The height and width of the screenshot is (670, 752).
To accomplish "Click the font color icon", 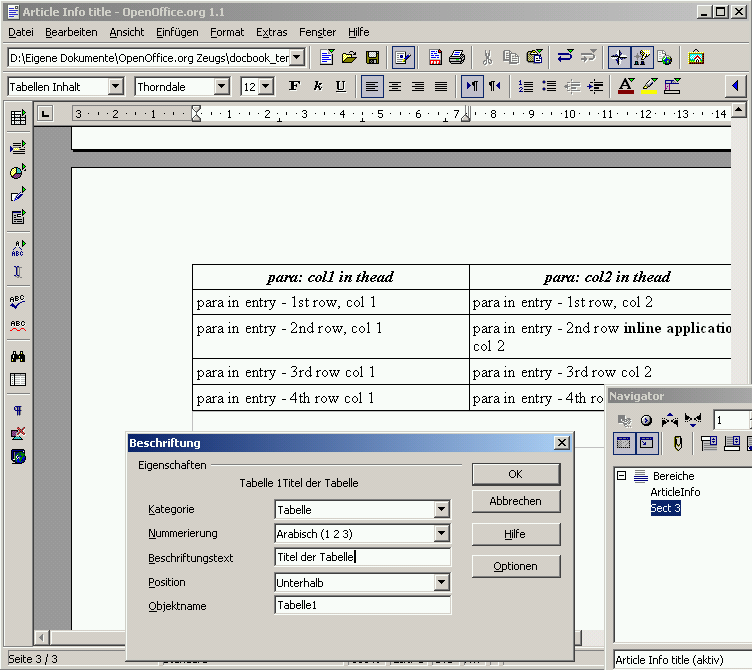I will click(x=626, y=86).
